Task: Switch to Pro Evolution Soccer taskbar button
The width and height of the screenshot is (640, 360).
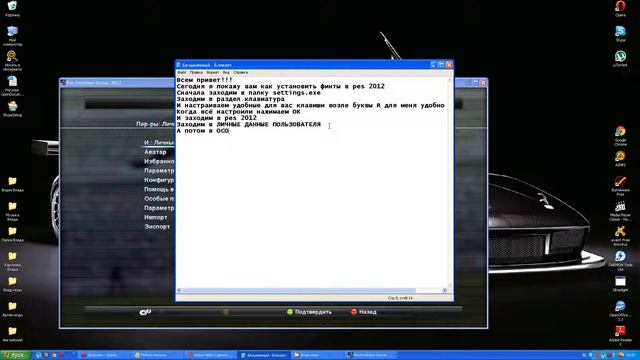Action: [x=369, y=355]
